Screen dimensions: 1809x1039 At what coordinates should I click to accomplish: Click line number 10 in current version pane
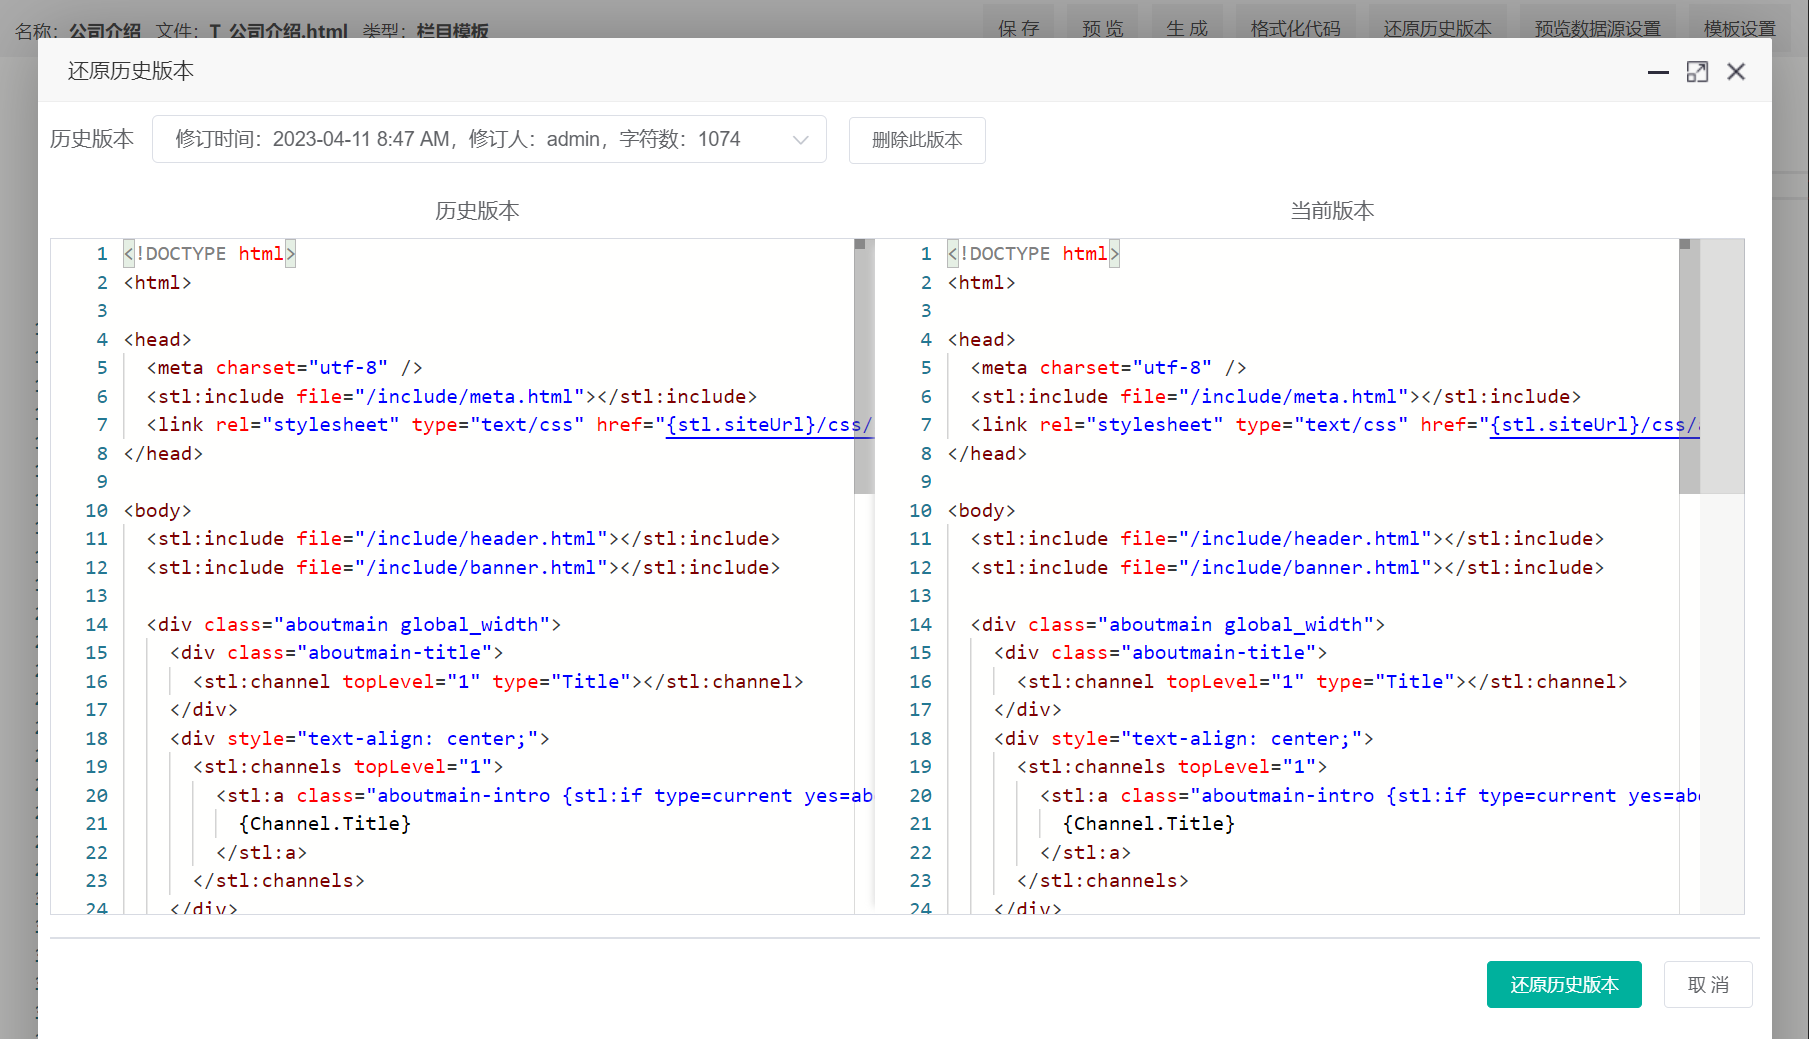920,511
